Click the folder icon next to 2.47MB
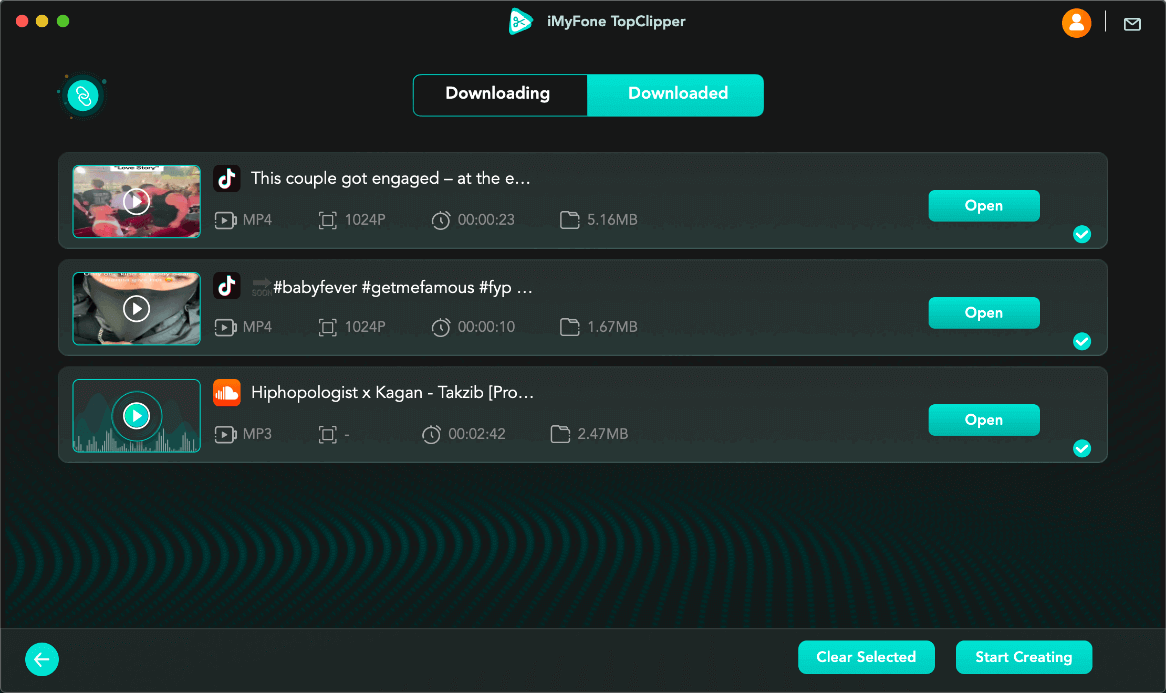The width and height of the screenshot is (1166, 693). tap(561, 434)
